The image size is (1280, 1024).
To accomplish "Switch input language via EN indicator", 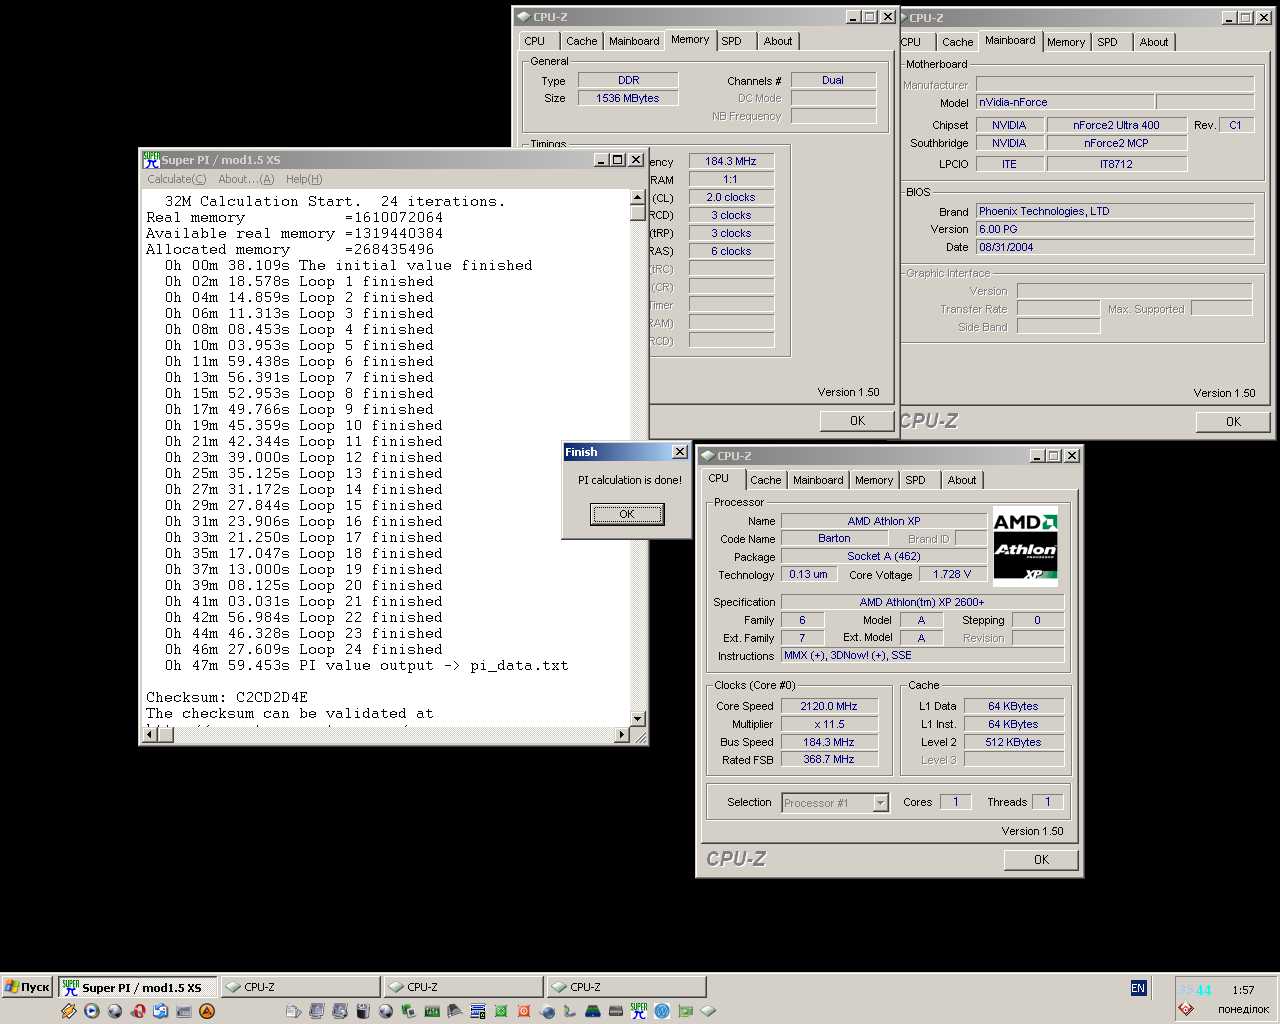I will coord(1138,988).
